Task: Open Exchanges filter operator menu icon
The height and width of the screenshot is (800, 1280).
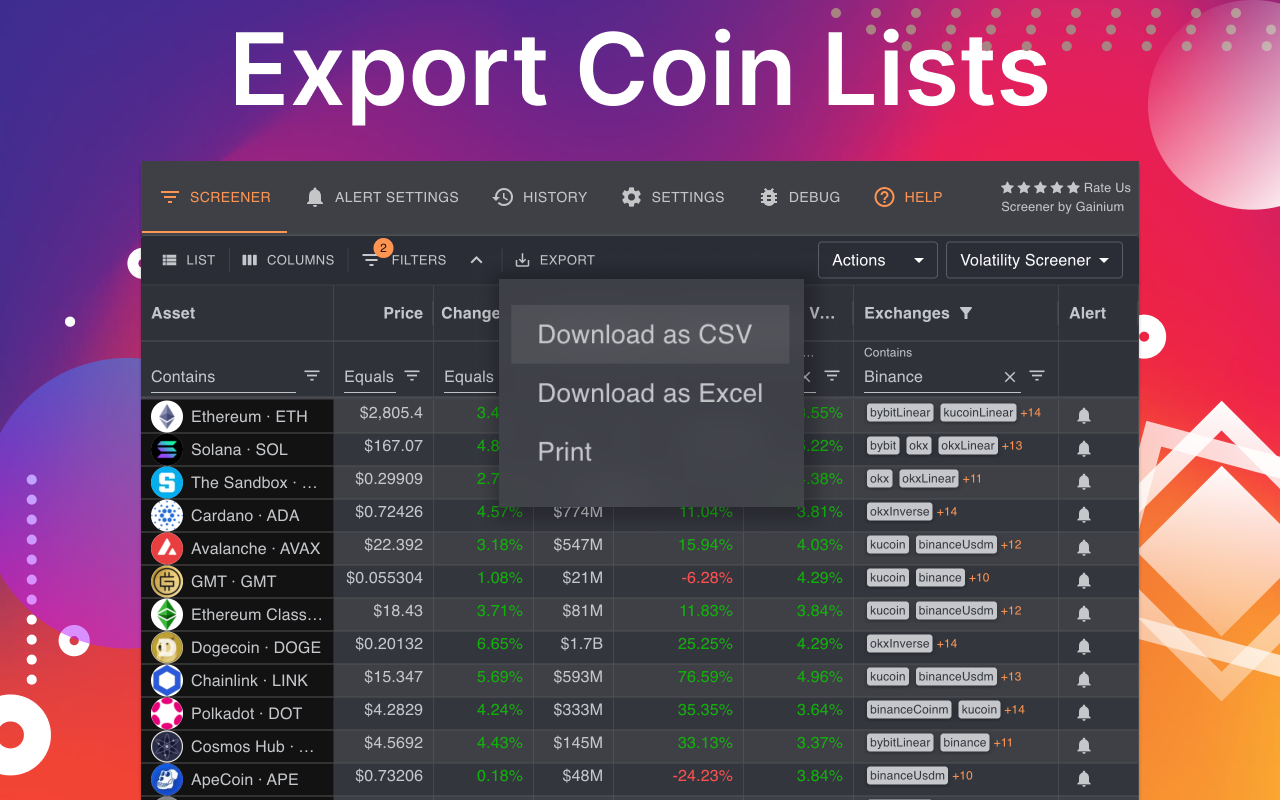Action: pos(1037,376)
